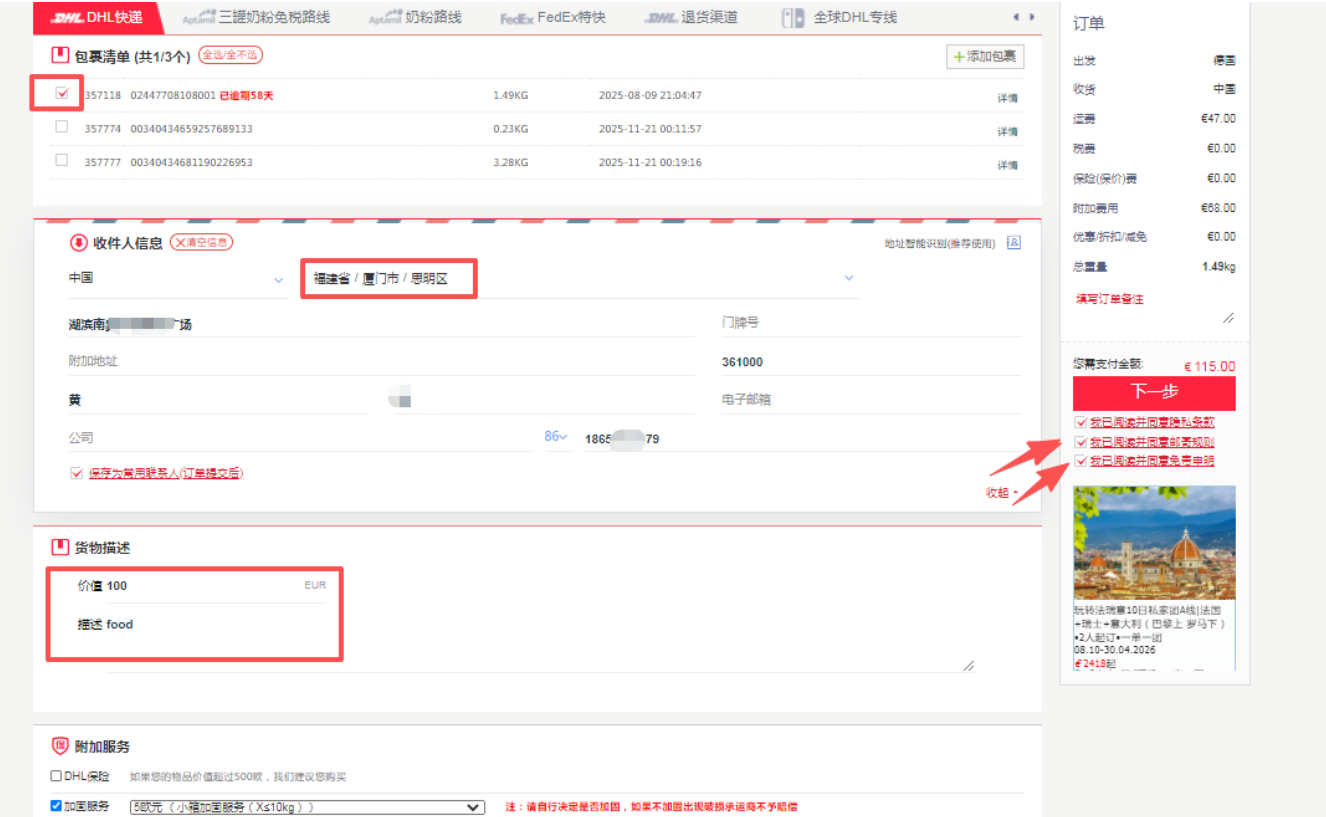Screen dimensions: 1326x817
Task: Click the clear info 清空信息 pill
Action: 201,243
